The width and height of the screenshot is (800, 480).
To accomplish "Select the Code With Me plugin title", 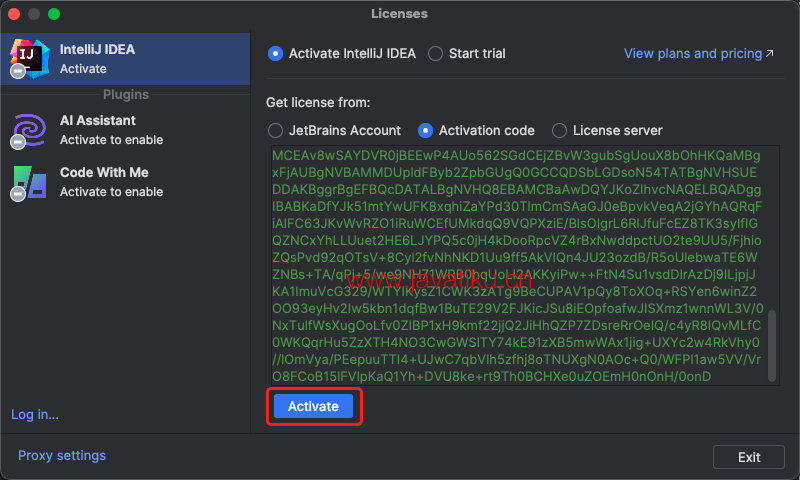I will [x=104, y=172].
